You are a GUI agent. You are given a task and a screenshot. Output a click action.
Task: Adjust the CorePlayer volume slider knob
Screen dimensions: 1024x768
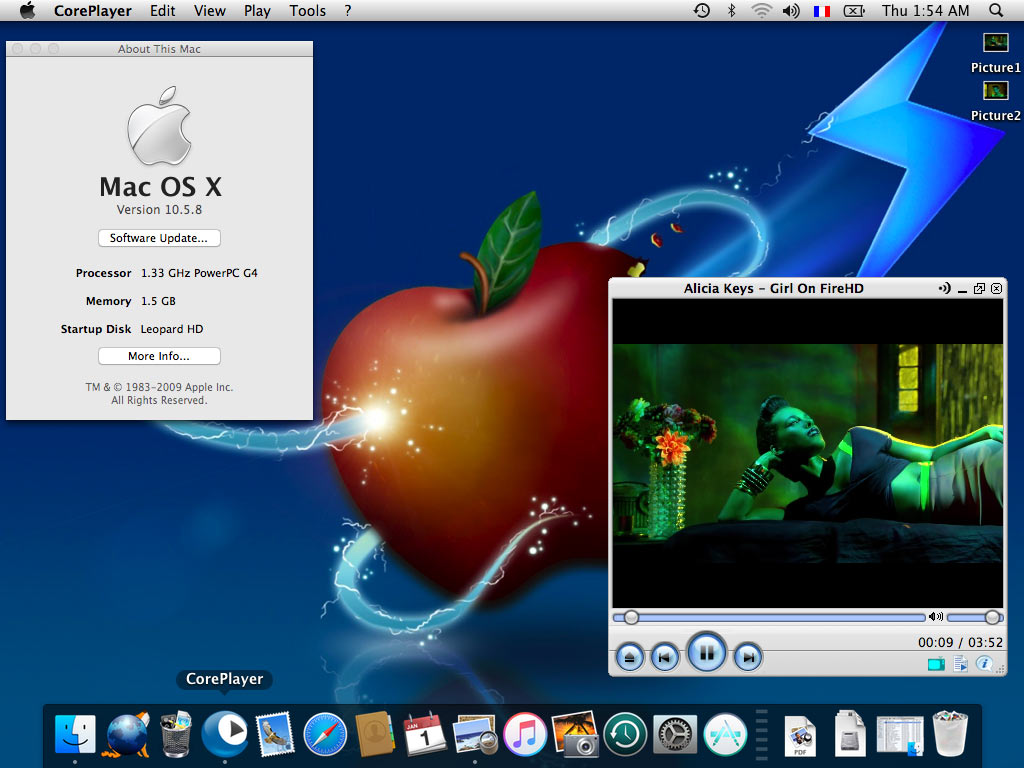pyautogui.click(x=992, y=617)
